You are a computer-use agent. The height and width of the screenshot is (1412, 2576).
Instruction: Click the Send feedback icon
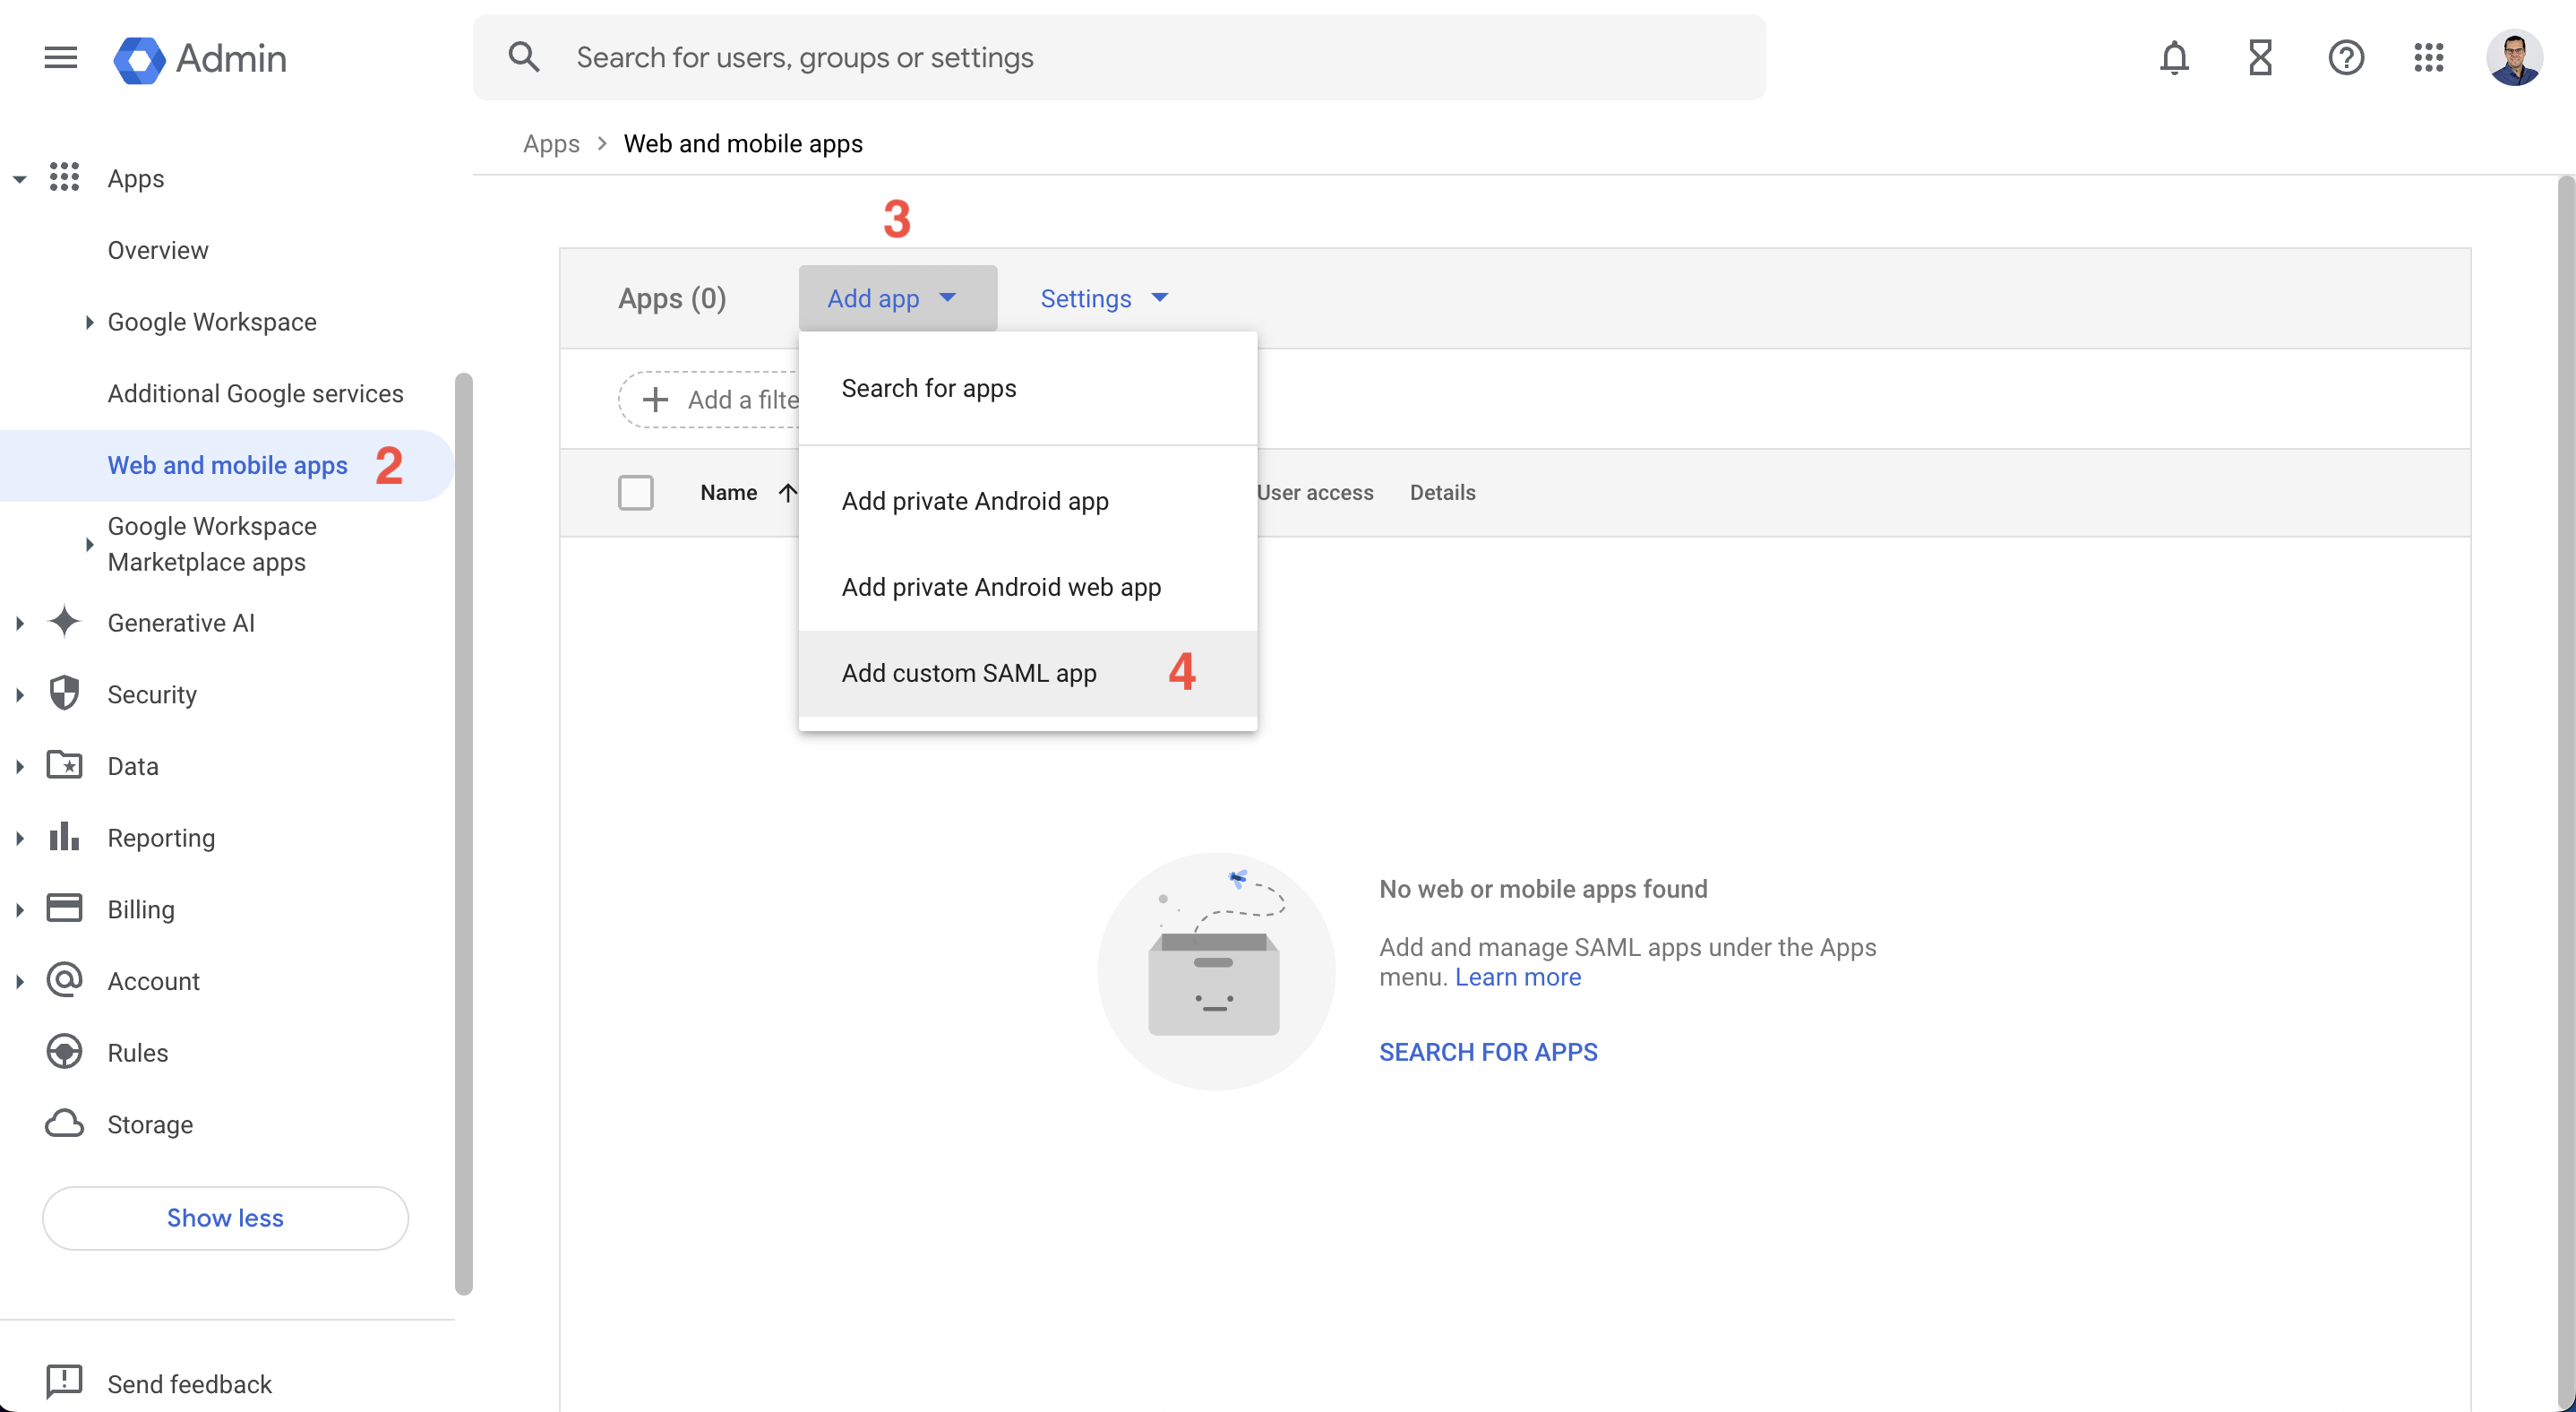[65, 1382]
